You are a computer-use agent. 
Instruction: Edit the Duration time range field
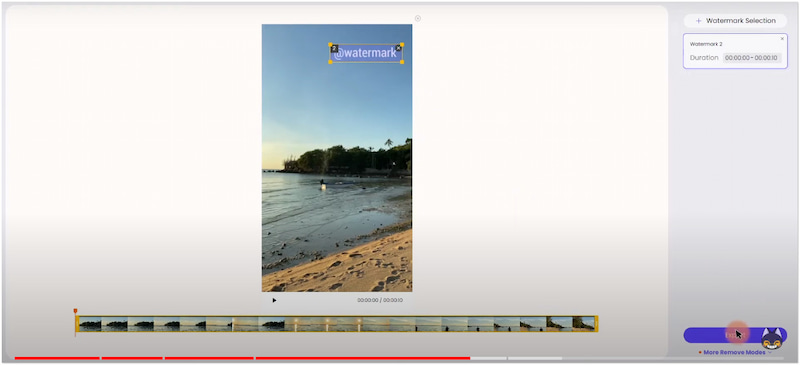(x=752, y=58)
